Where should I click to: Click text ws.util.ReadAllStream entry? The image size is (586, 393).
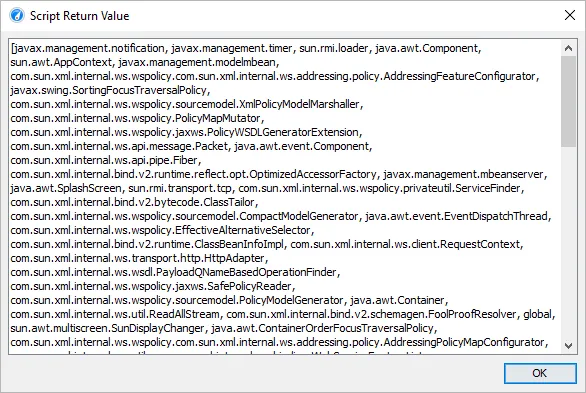point(115,314)
